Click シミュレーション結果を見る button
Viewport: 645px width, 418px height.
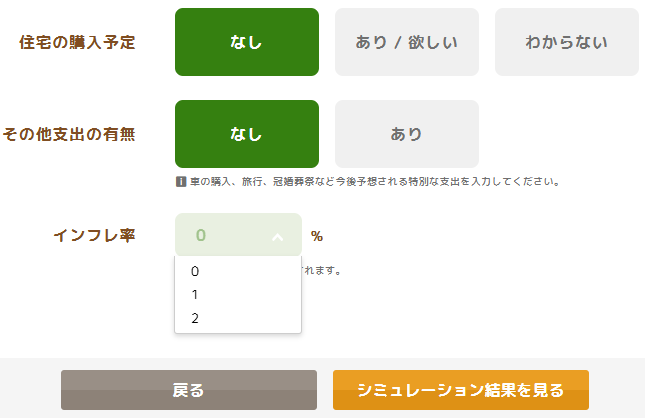click(461, 390)
